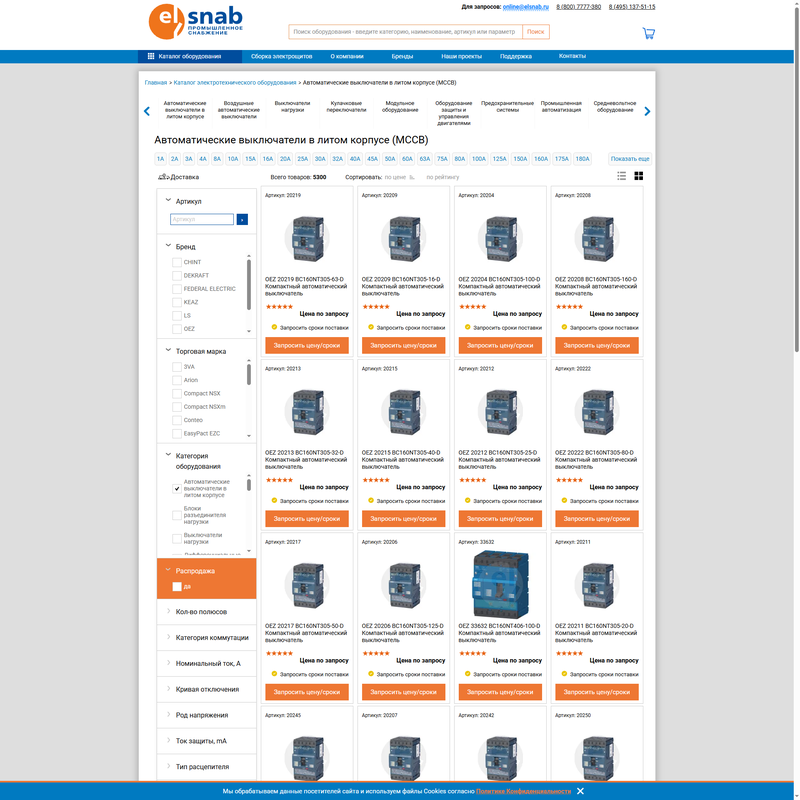Close the cookies notification bar
Viewport: 800px width, 800px height.
tap(580, 791)
